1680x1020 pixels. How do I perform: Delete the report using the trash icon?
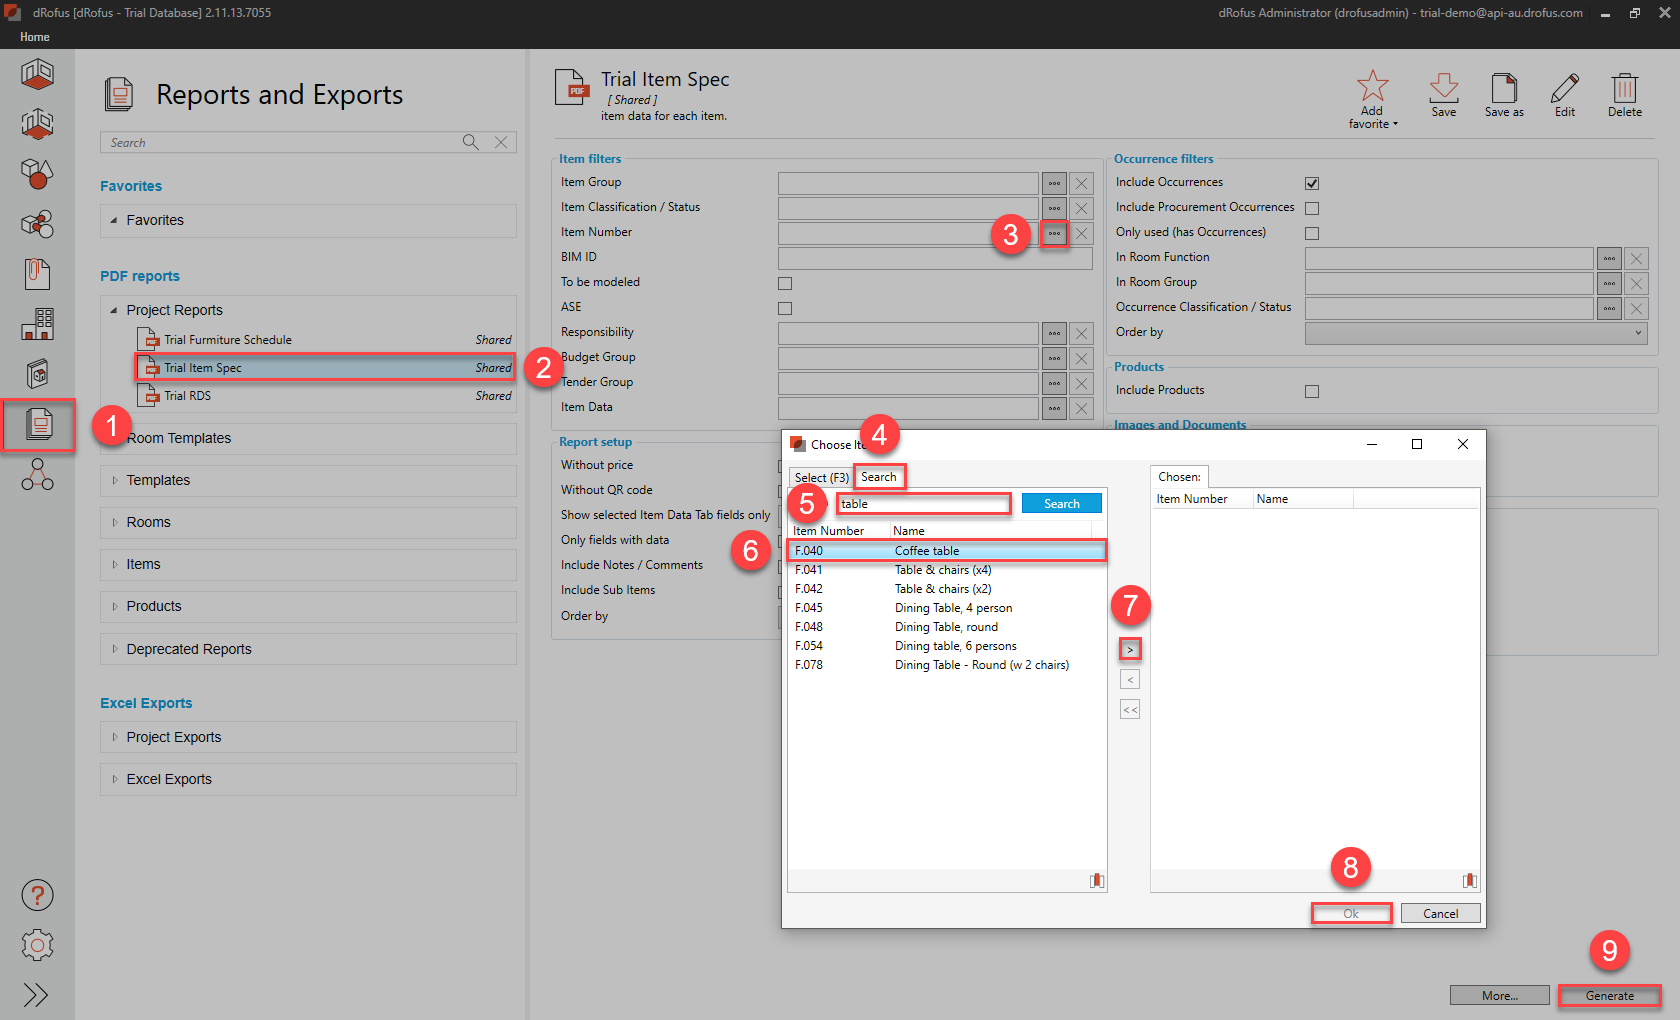(x=1624, y=87)
